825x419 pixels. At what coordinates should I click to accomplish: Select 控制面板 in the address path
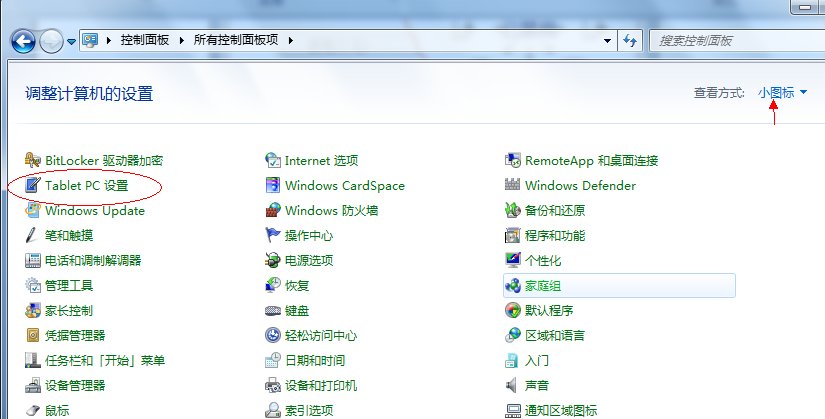[x=145, y=40]
